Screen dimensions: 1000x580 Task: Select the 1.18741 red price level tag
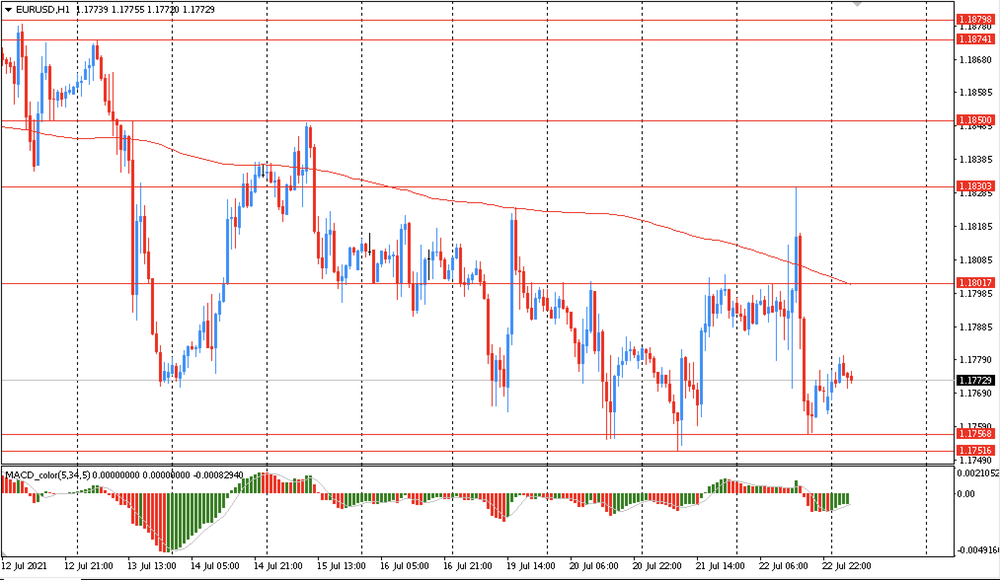[975, 40]
